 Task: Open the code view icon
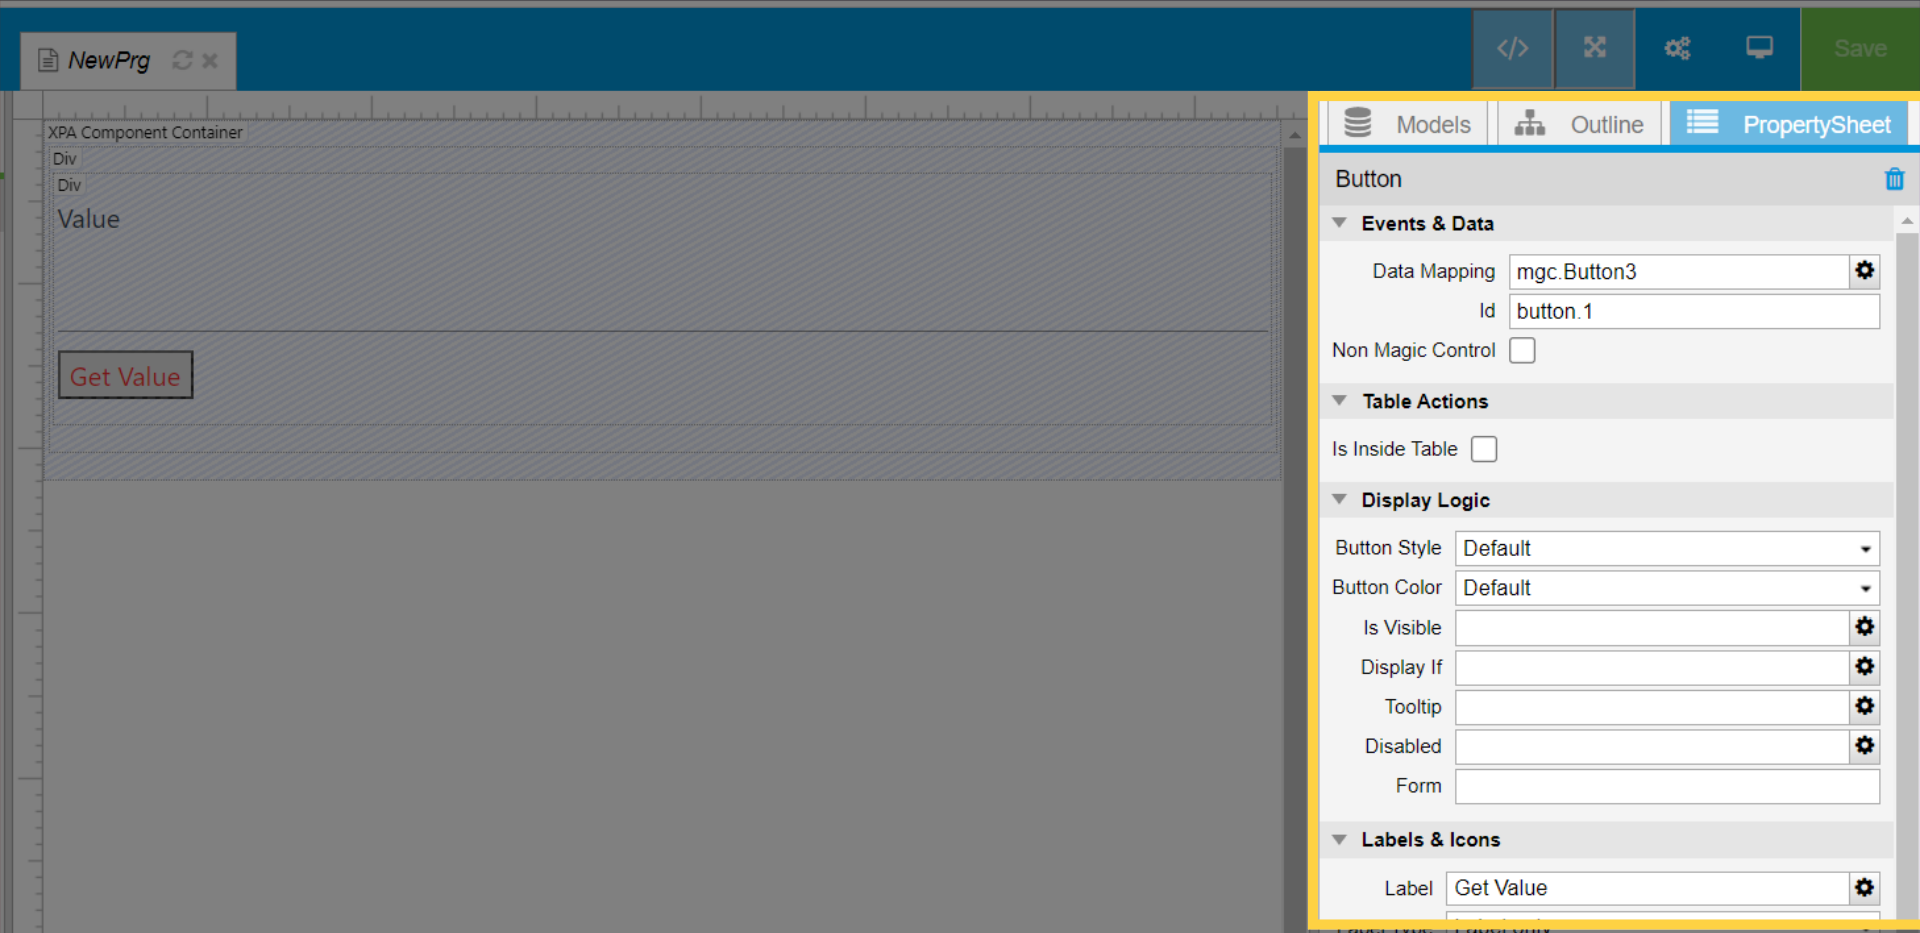point(1512,48)
